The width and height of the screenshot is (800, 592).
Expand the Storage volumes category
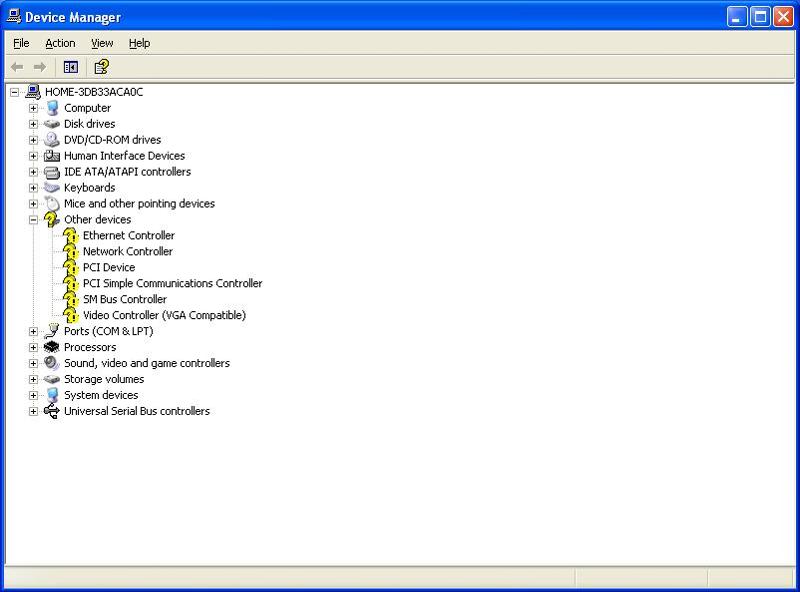click(33, 379)
